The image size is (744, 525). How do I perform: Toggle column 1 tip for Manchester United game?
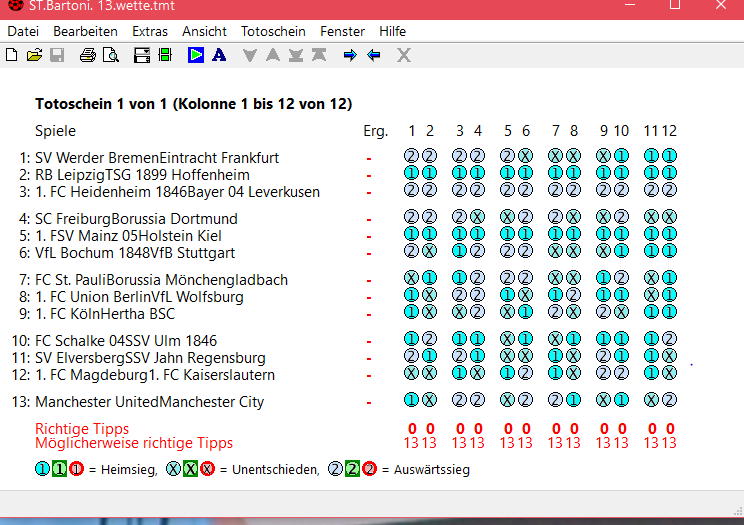[411, 400]
